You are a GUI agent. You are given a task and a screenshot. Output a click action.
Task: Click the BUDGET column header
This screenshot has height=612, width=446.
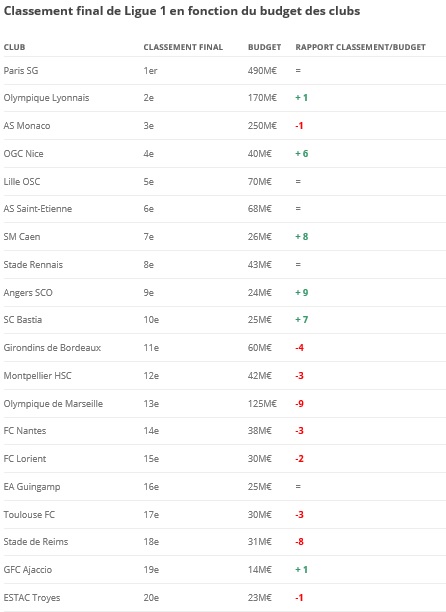[x=265, y=47]
